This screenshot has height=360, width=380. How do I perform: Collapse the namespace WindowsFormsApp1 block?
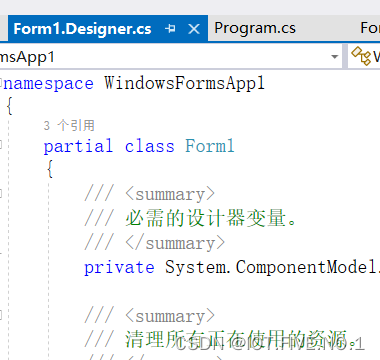[x=1, y=82]
